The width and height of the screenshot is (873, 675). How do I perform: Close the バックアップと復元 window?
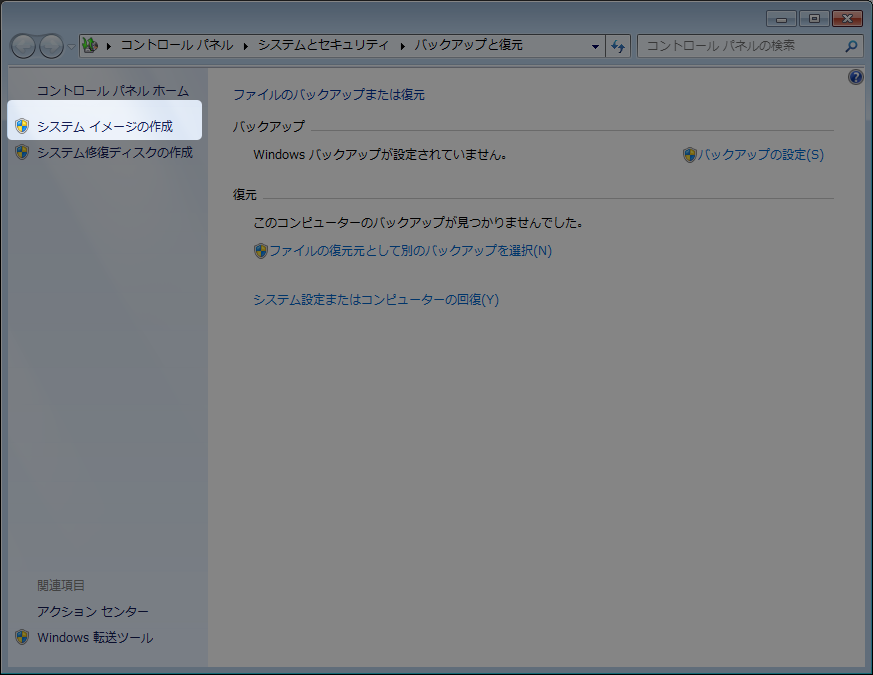[x=847, y=19]
